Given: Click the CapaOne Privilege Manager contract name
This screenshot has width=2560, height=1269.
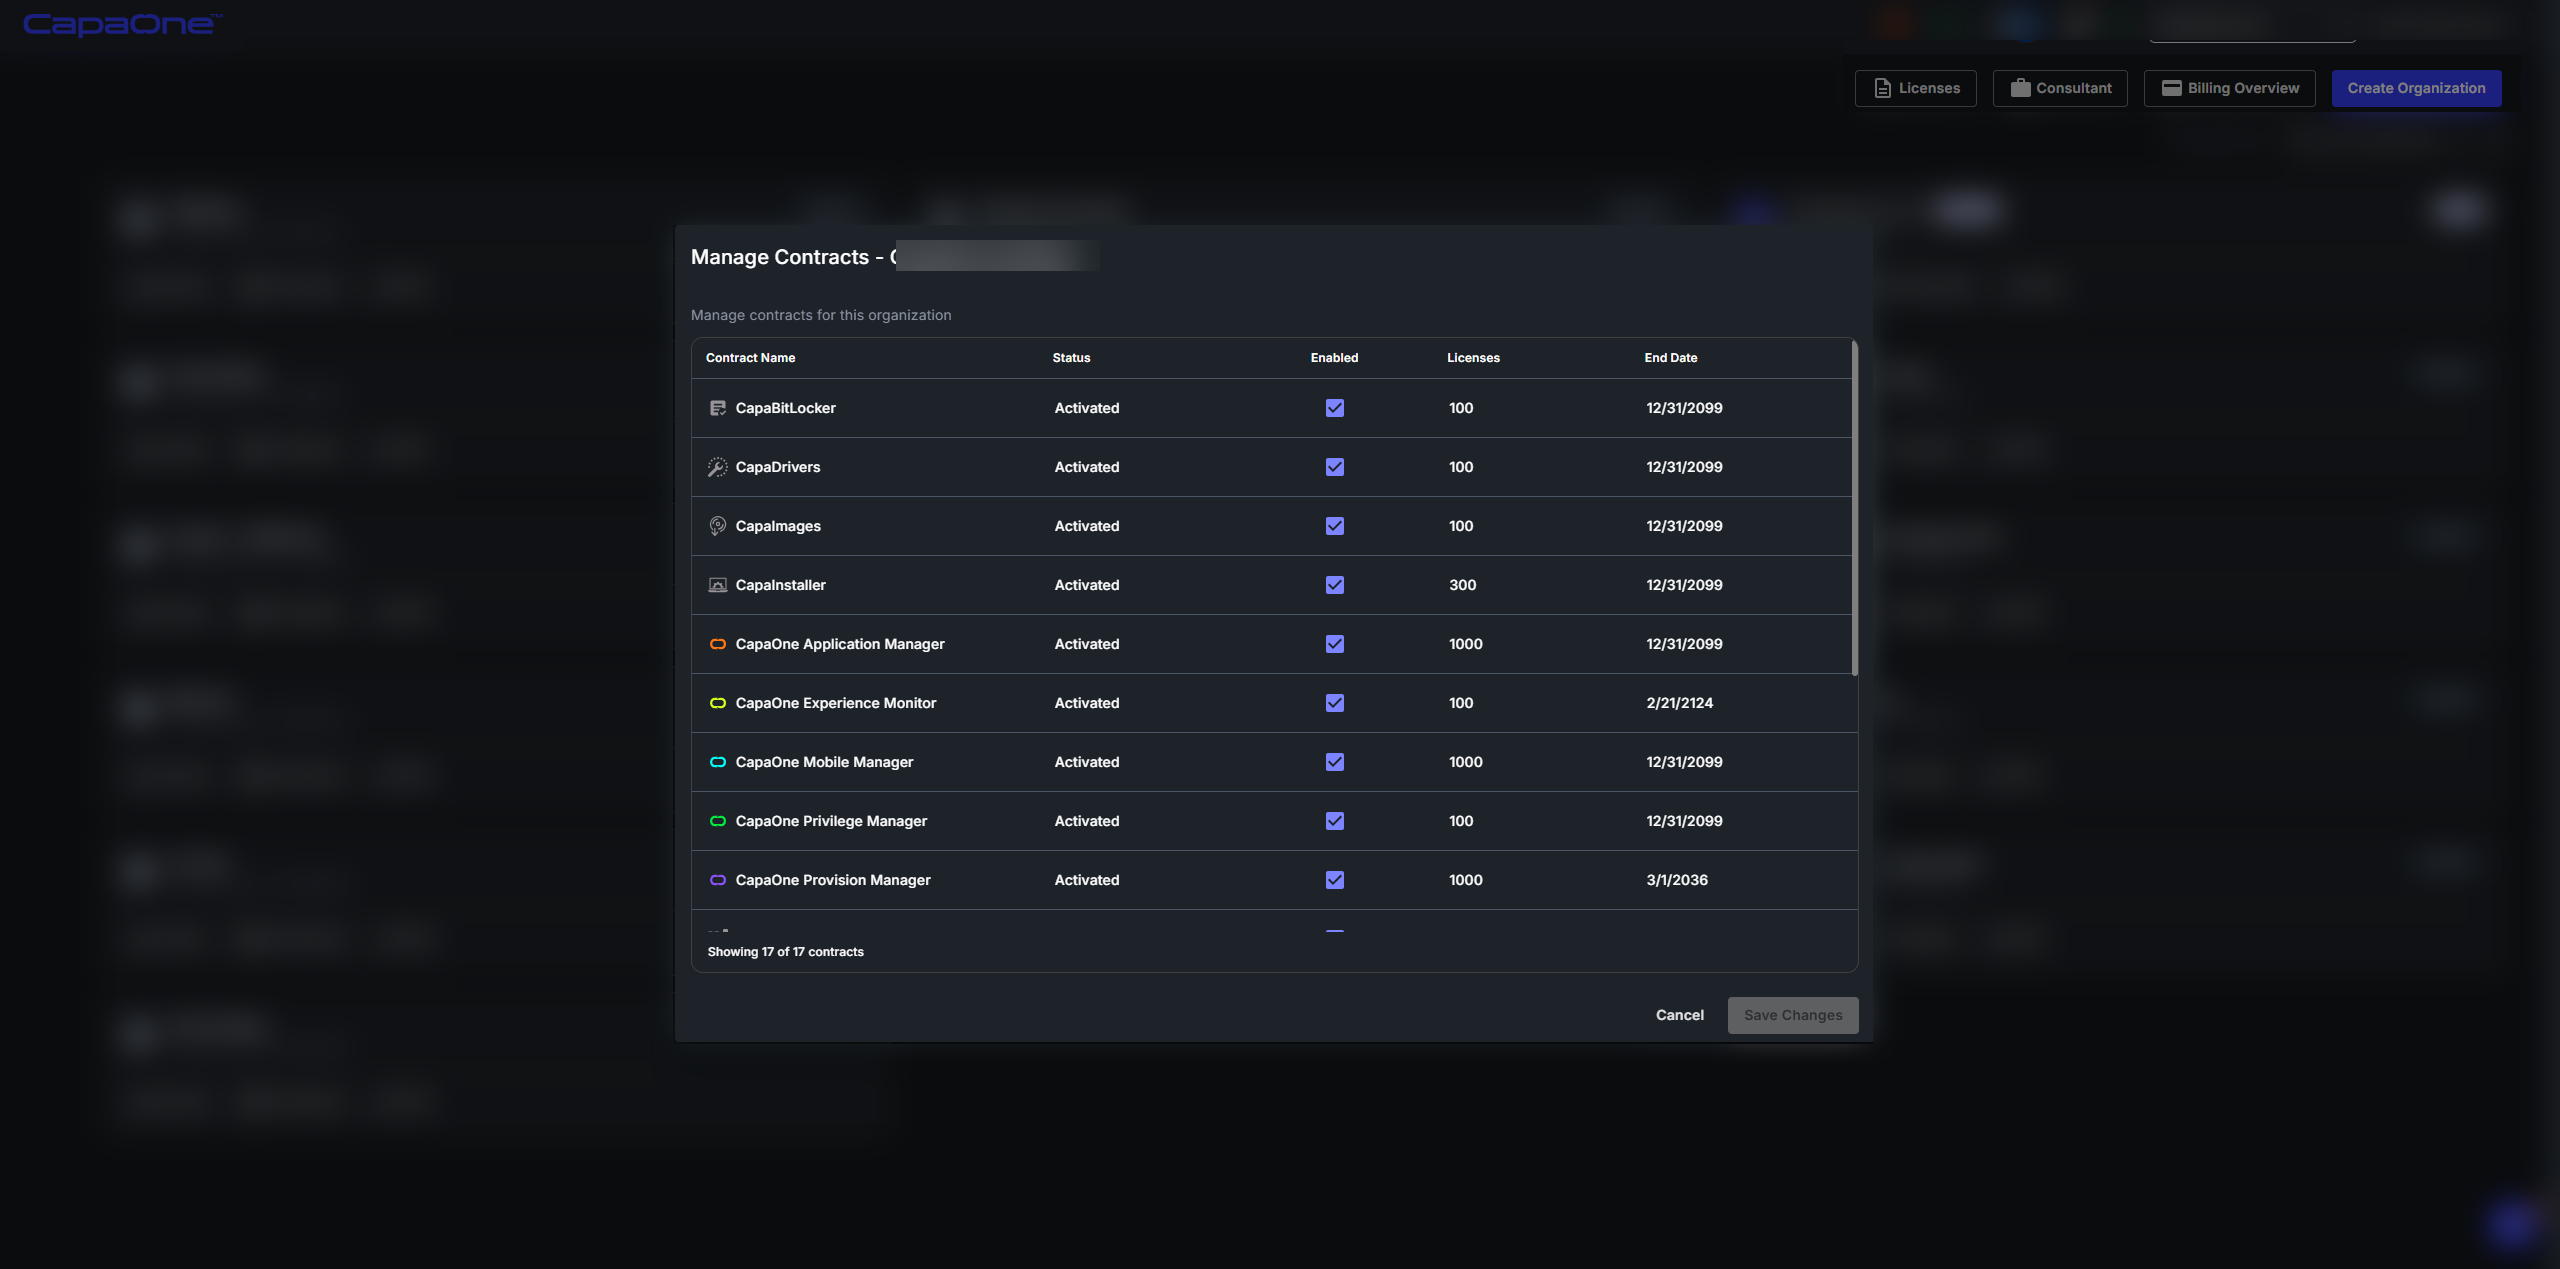Looking at the screenshot, I should point(831,821).
